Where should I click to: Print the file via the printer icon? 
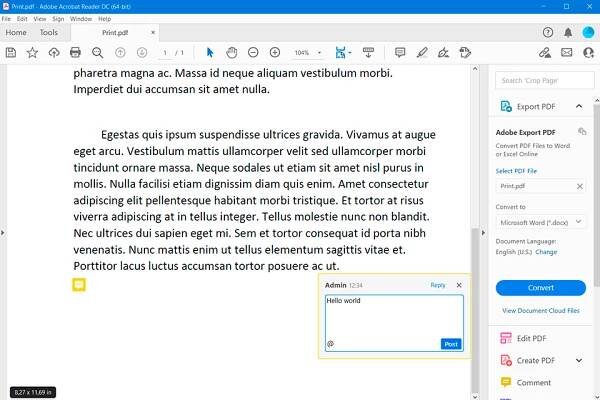[x=75, y=52]
